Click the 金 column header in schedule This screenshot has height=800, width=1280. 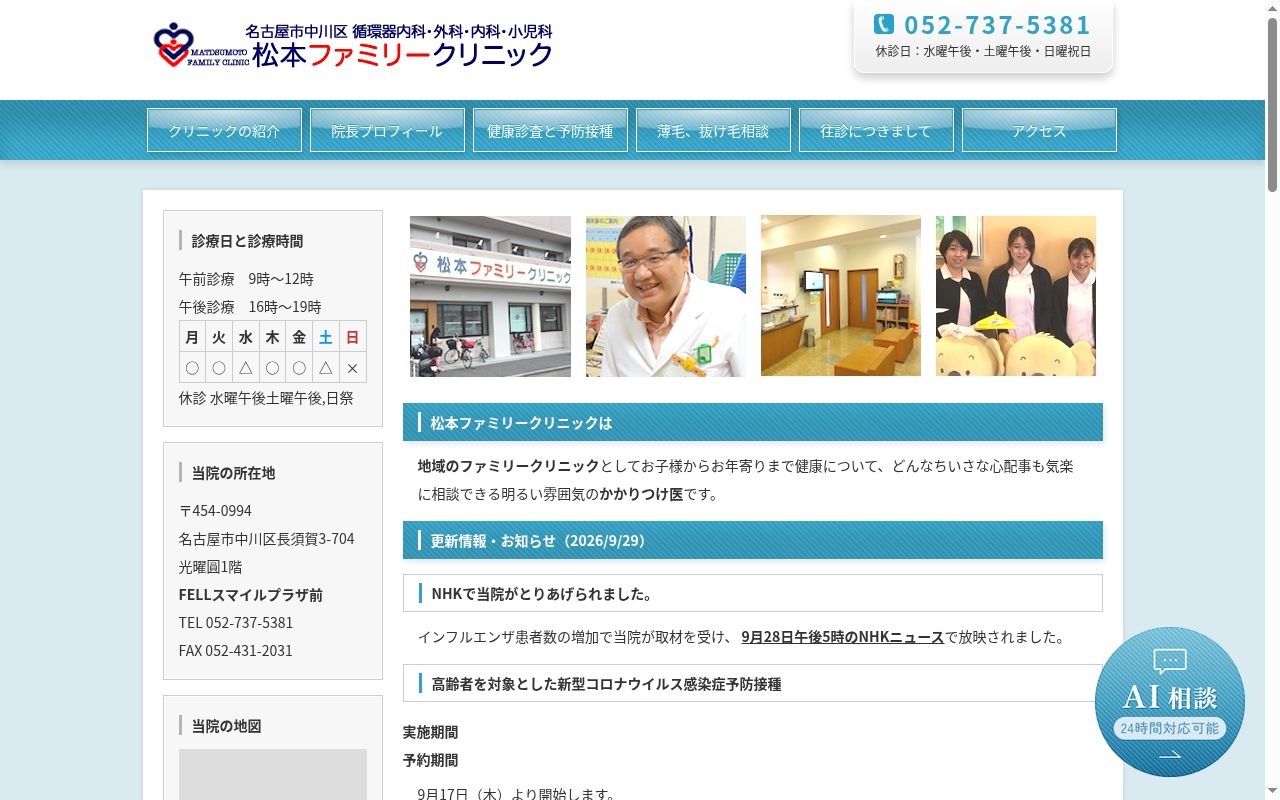[299, 337]
